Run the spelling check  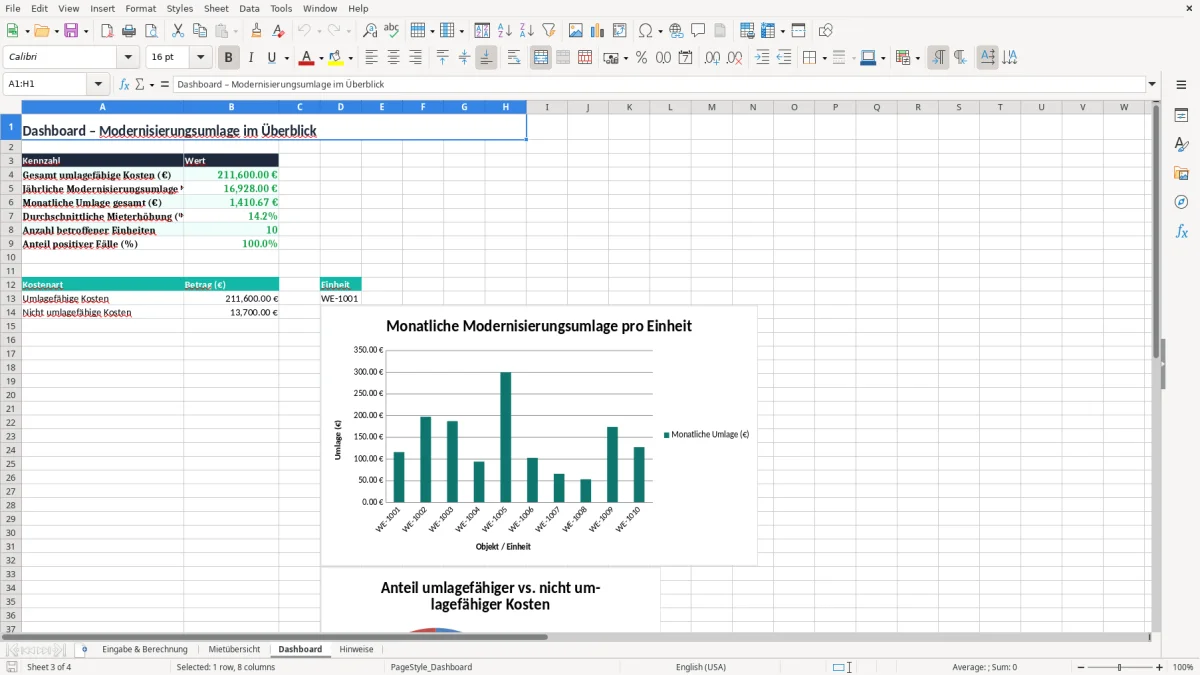tap(392, 31)
